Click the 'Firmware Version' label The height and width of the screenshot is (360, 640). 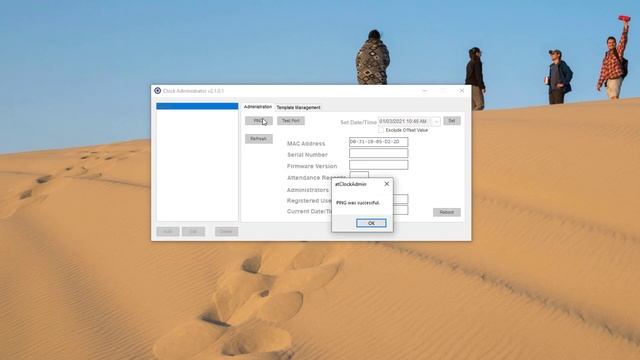click(312, 166)
